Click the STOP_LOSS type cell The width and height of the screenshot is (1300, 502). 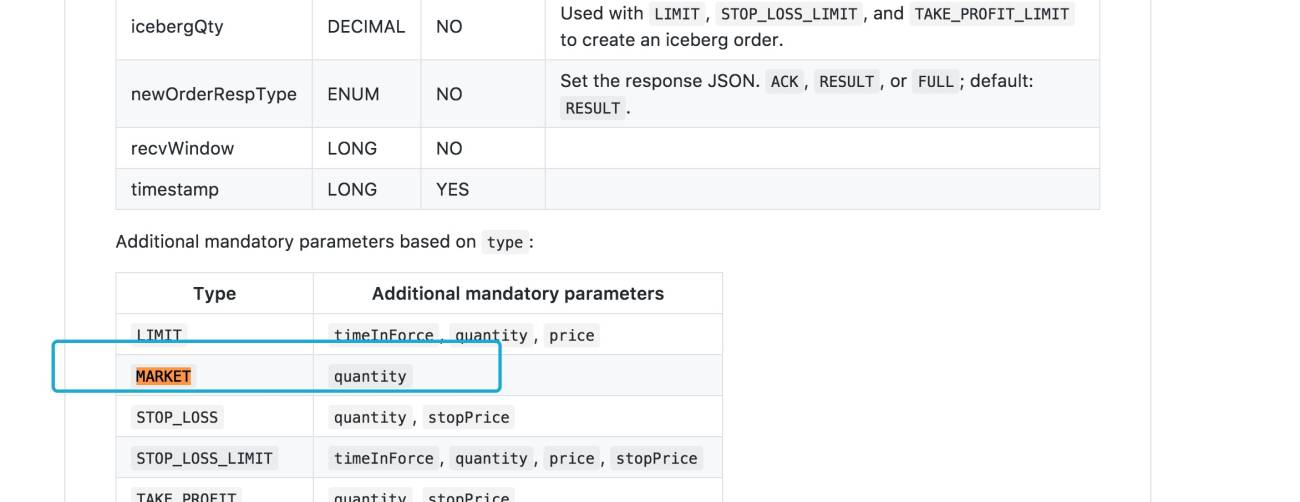[x=214, y=417]
